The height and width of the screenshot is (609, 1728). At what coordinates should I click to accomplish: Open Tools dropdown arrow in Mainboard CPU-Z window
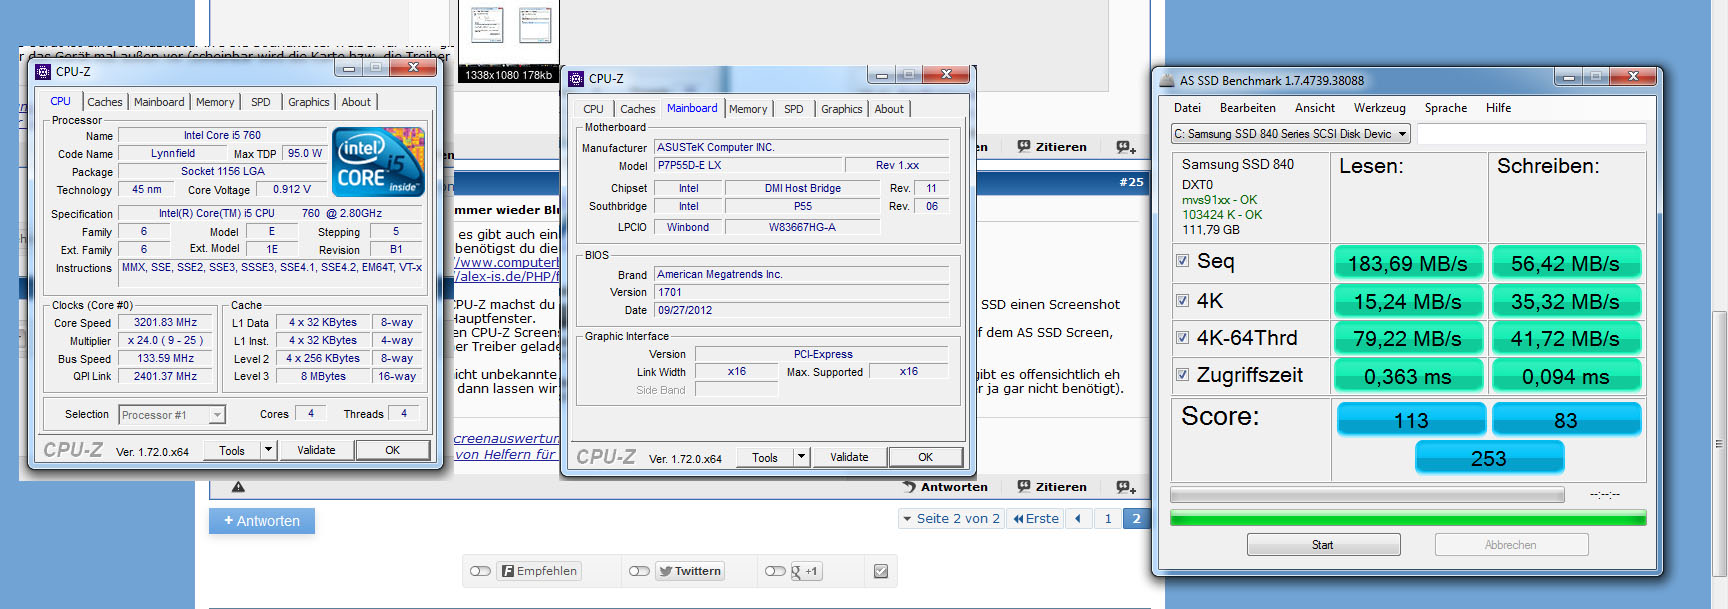click(x=801, y=457)
